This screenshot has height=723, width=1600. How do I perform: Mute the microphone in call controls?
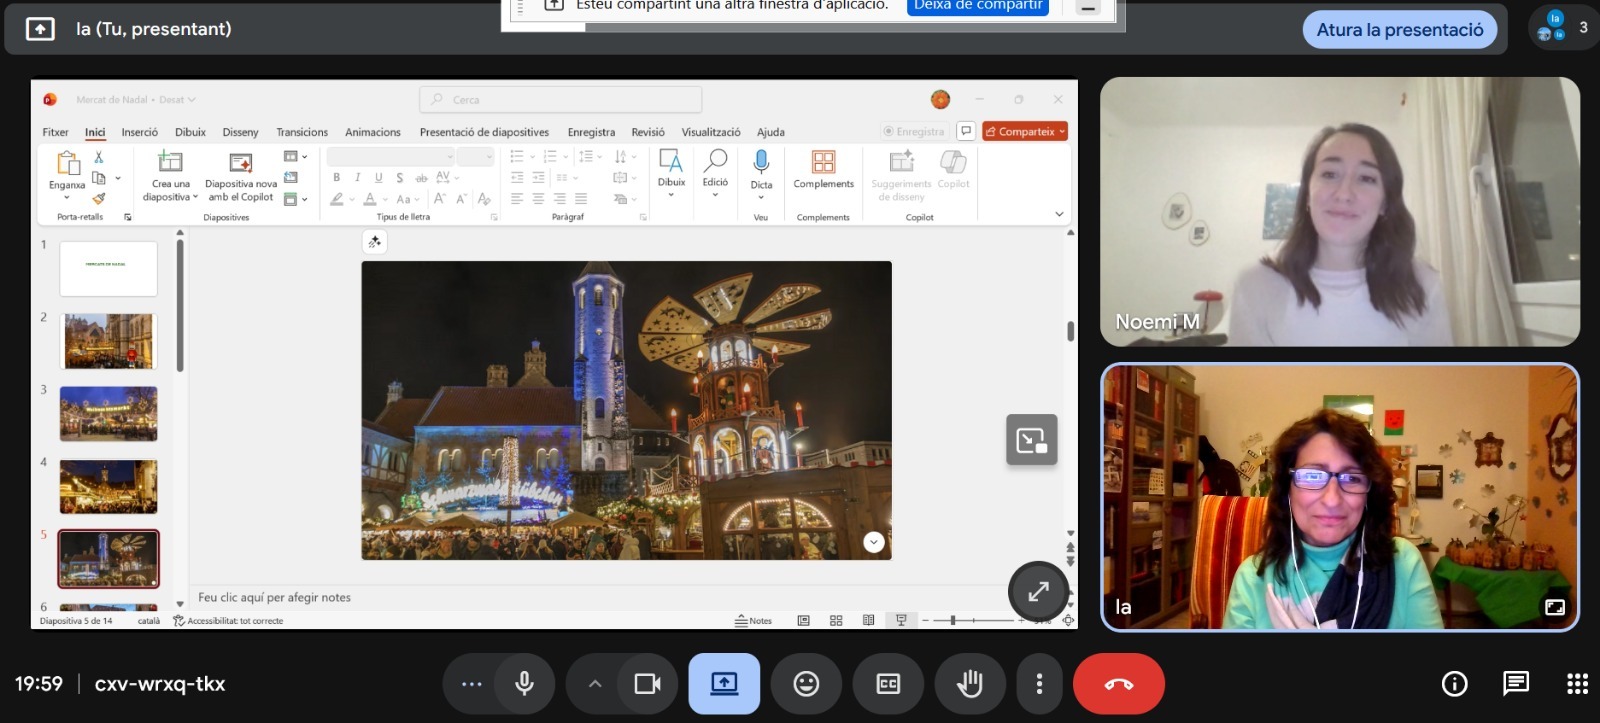(x=524, y=684)
